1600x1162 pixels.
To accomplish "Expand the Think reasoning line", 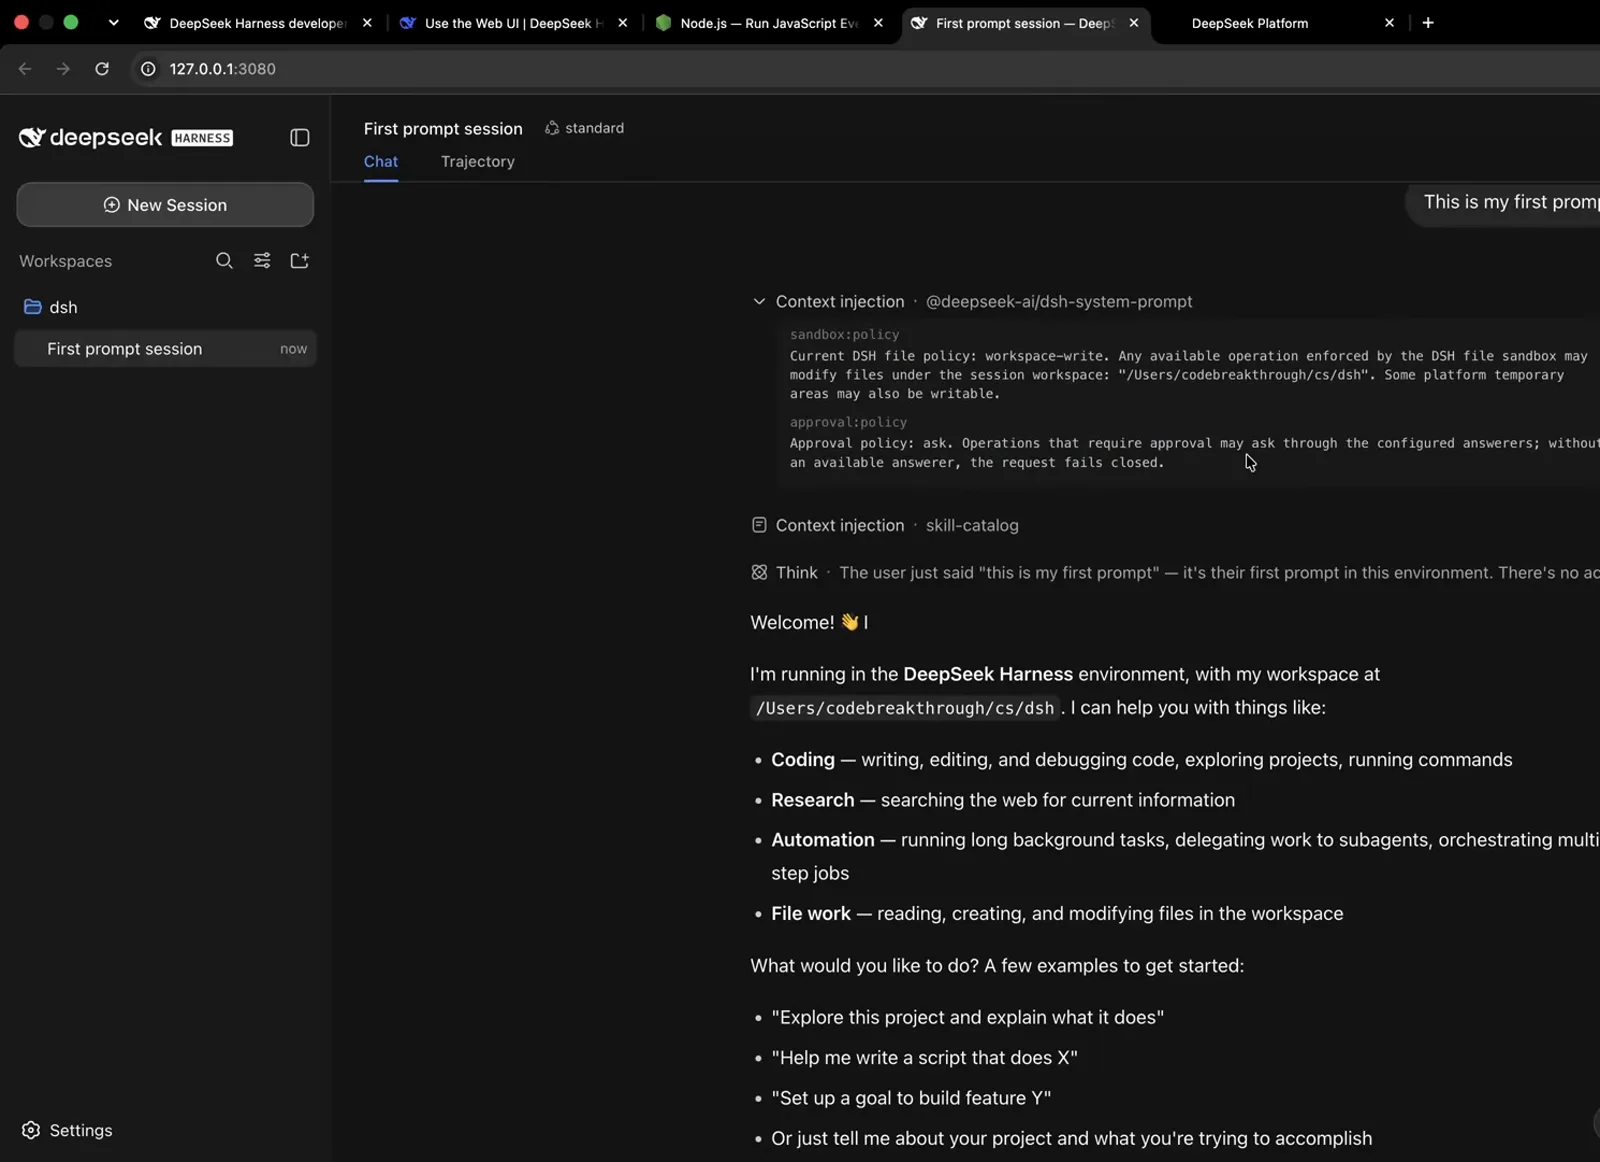I will coord(1175,573).
